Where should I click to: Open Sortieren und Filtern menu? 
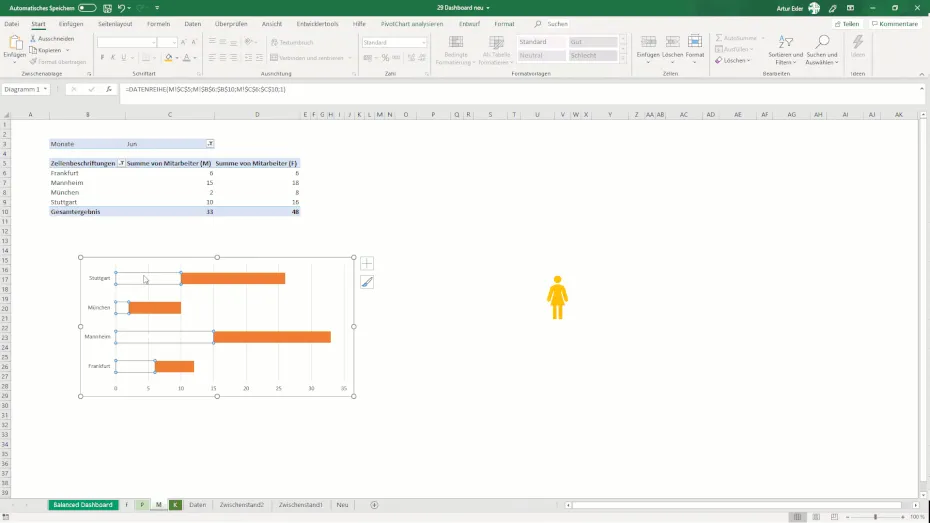pos(785,50)
